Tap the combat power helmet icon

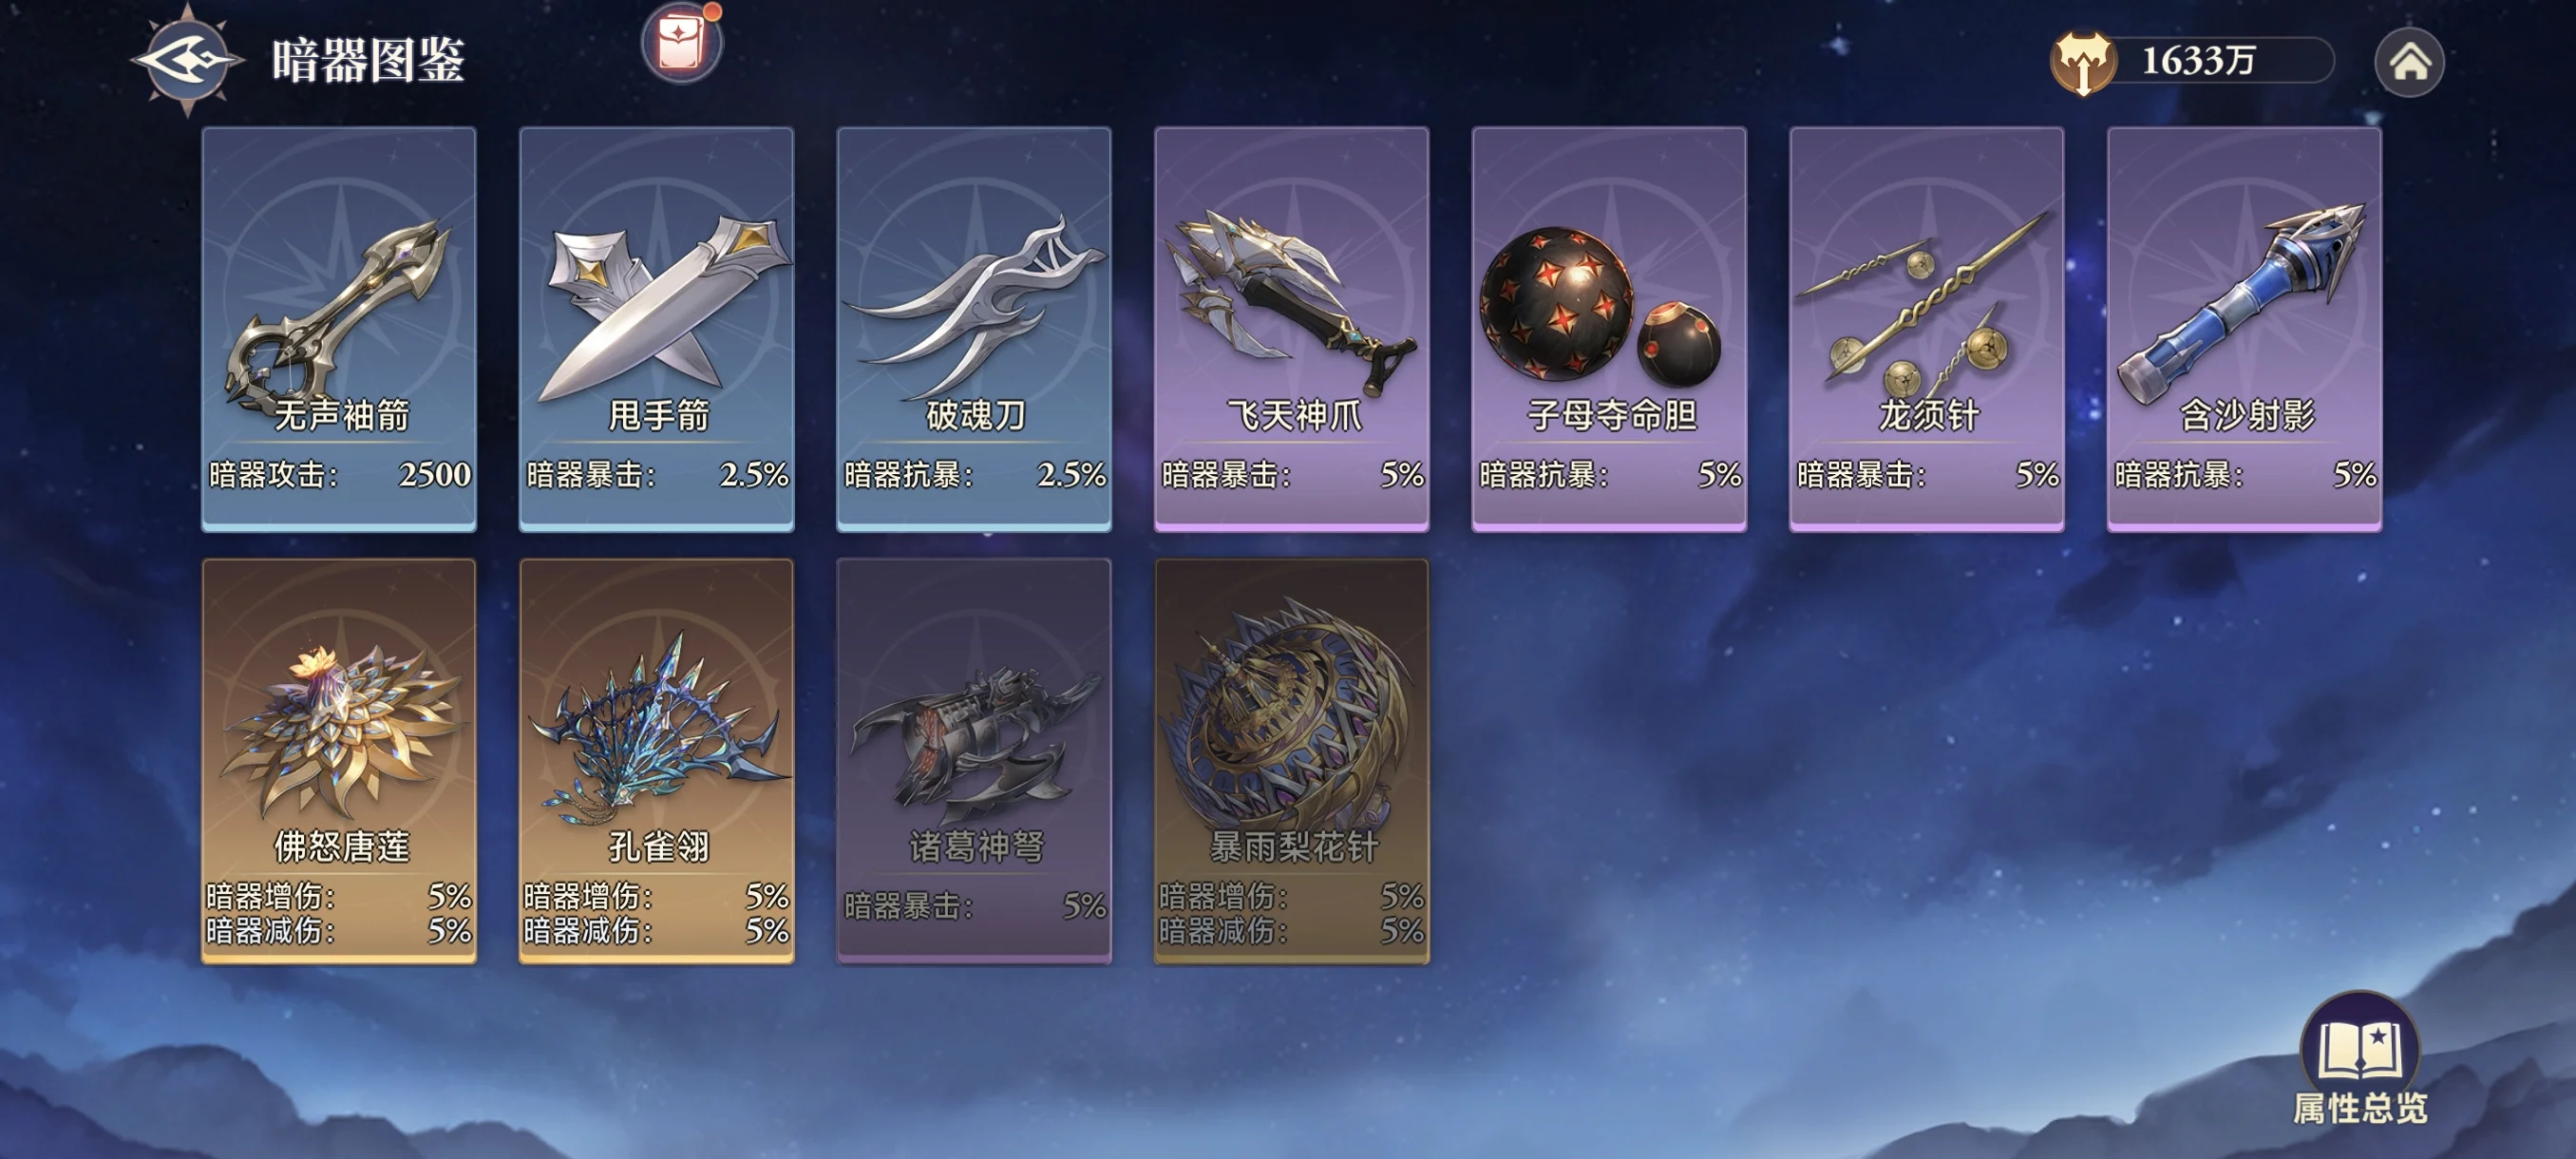2082,62
